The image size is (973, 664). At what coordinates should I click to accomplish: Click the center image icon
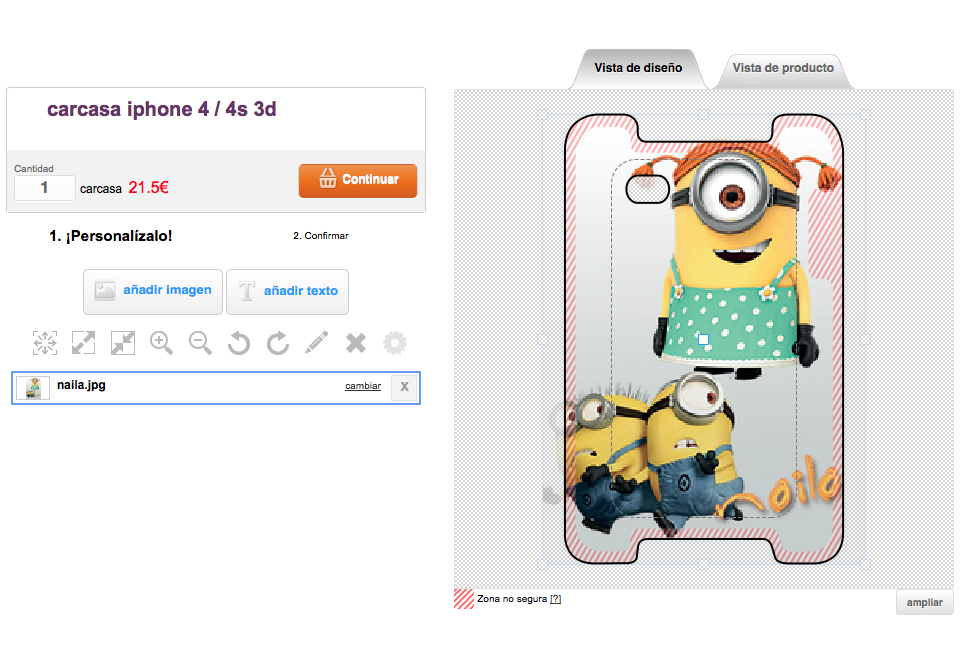point(45,343)
